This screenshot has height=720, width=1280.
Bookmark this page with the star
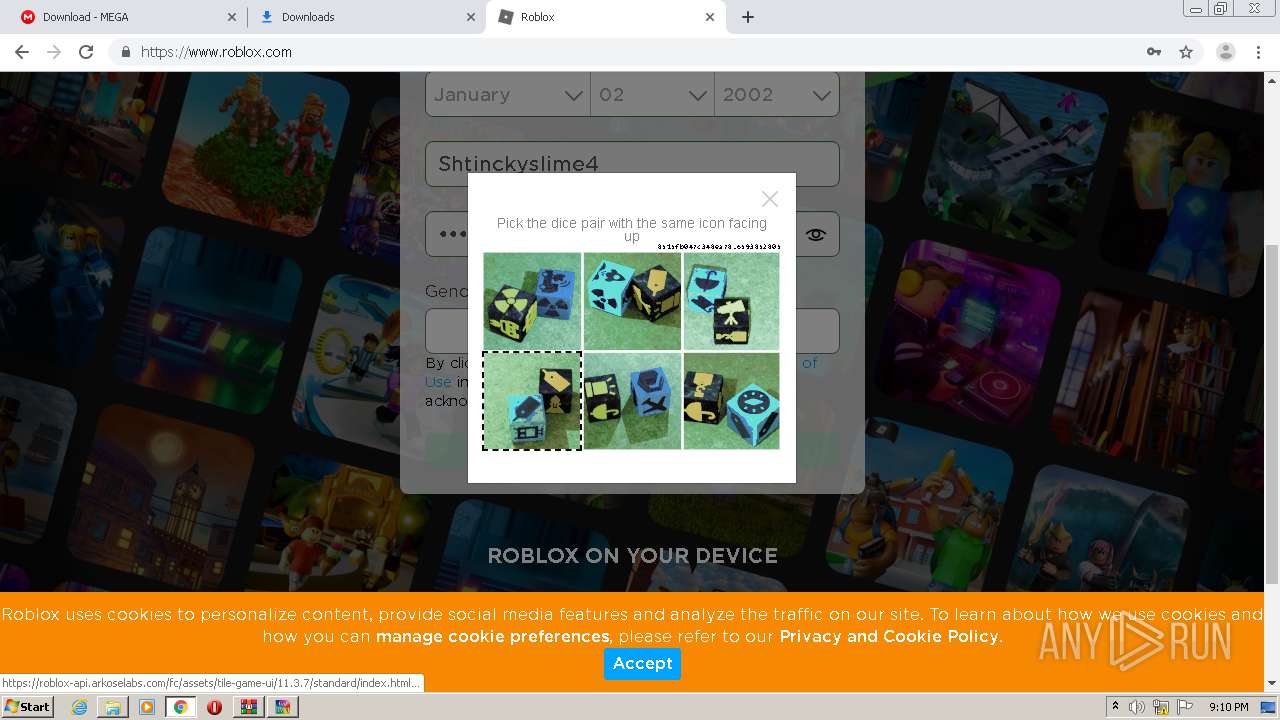point(1186,52)
